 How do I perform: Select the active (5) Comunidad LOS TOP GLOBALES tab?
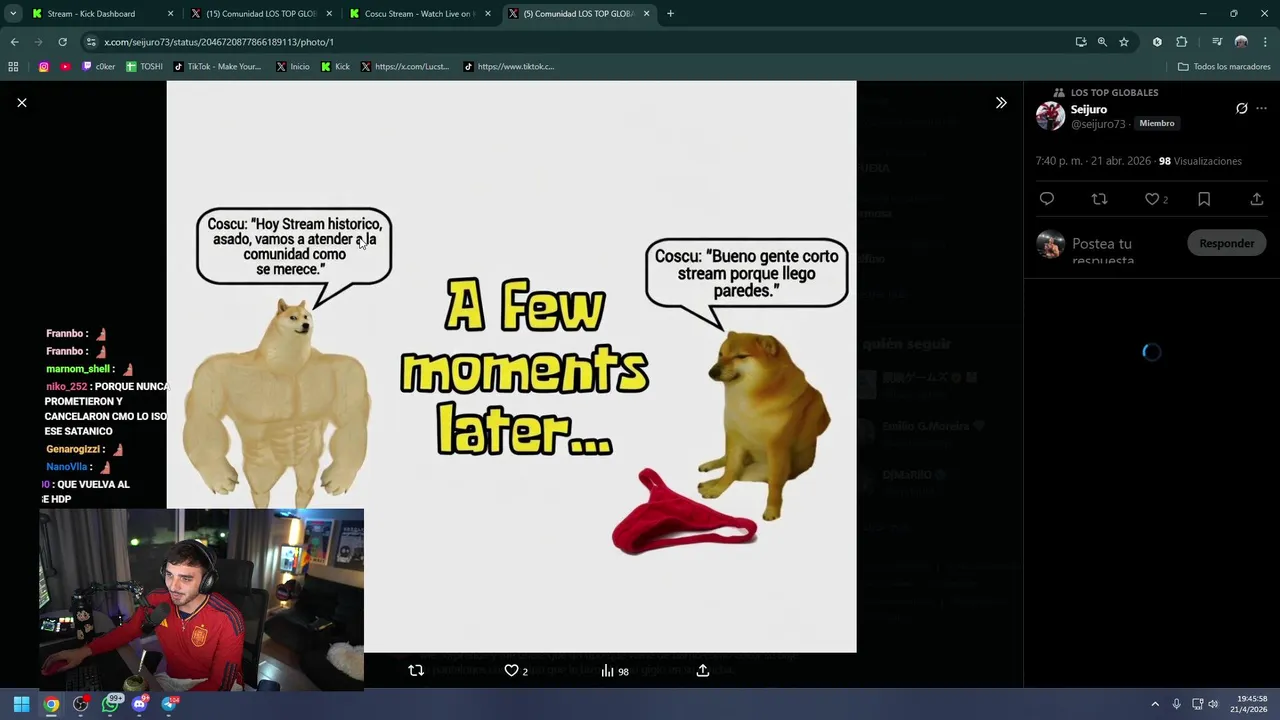tap(577, 14)
